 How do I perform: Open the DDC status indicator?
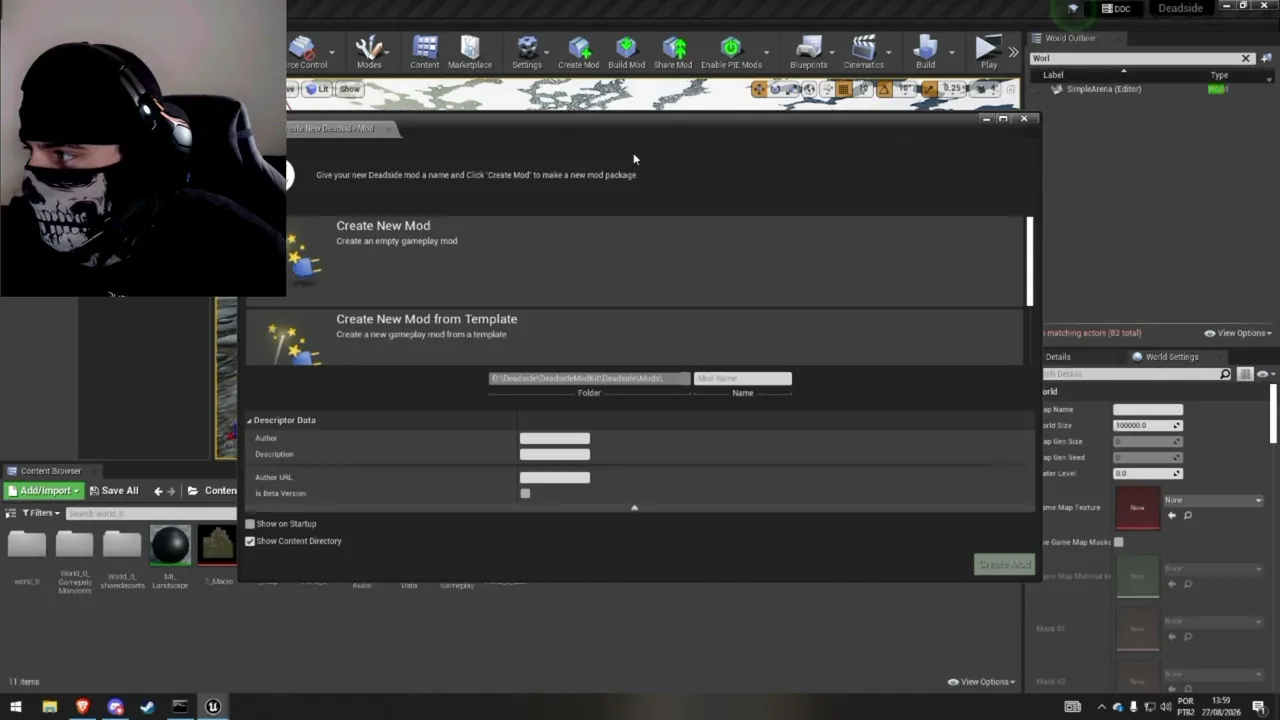click(x=1115, y=9)
